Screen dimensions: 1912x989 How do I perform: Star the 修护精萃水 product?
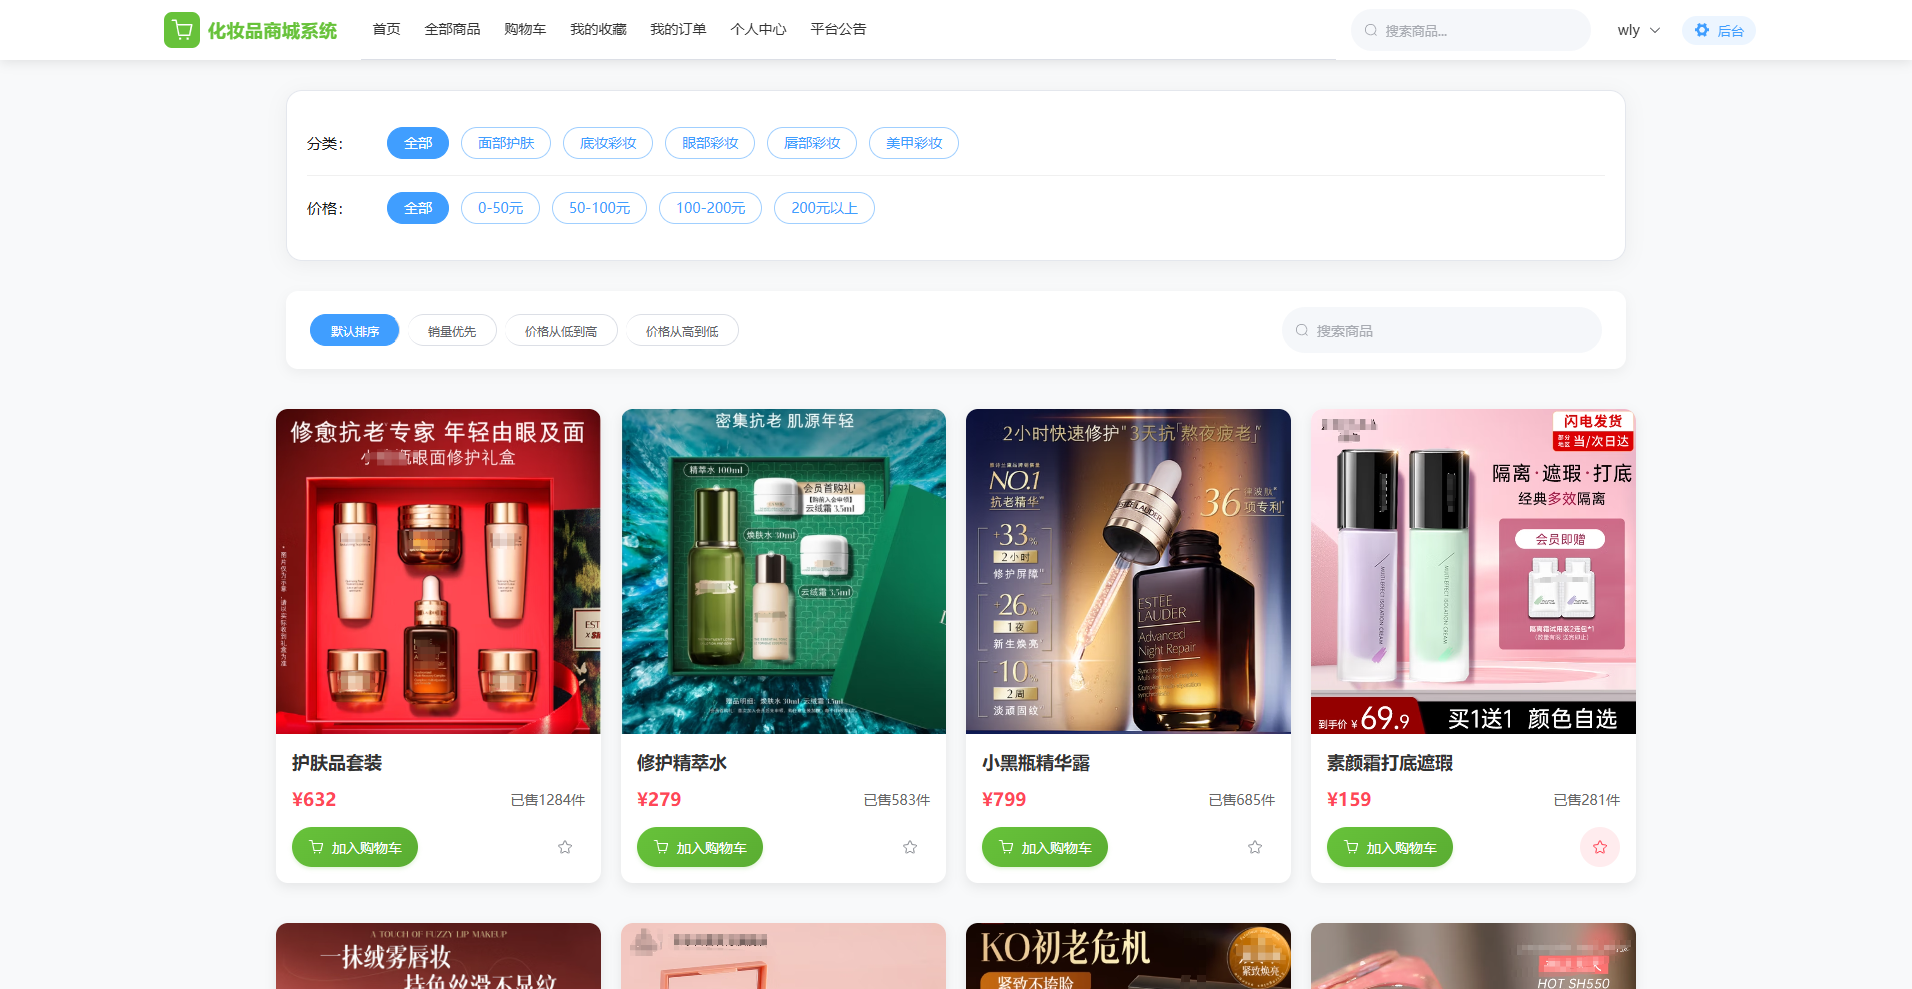[910, 847]
